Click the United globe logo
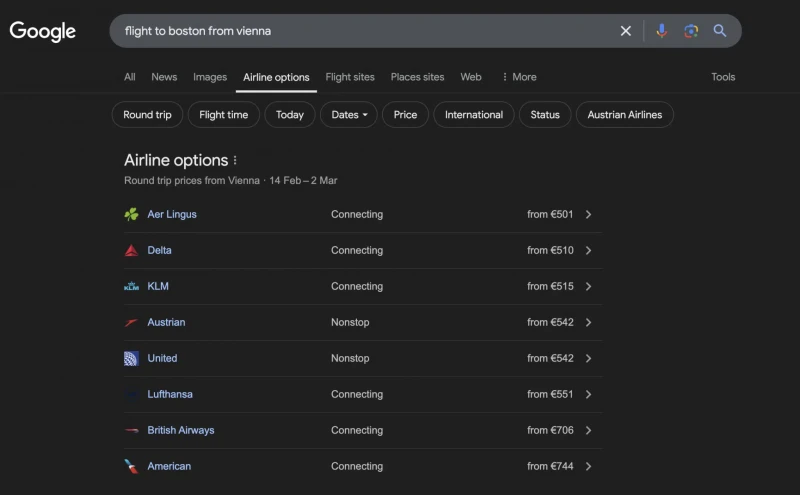 point(131,358)
